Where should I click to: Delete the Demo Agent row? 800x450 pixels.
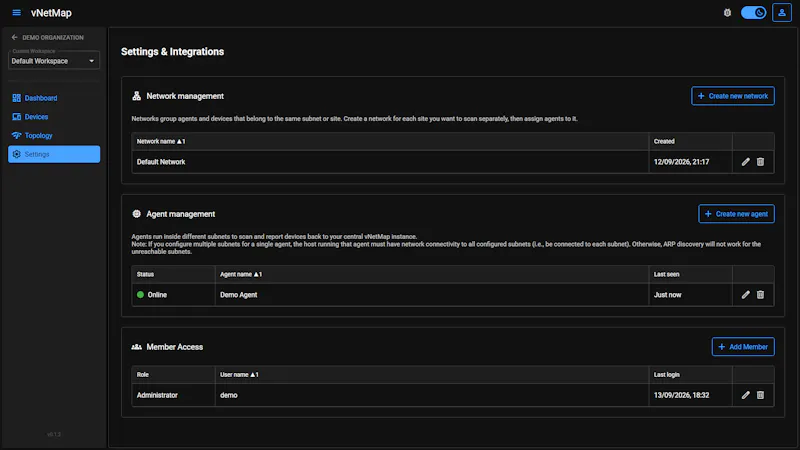pos(760,295)
